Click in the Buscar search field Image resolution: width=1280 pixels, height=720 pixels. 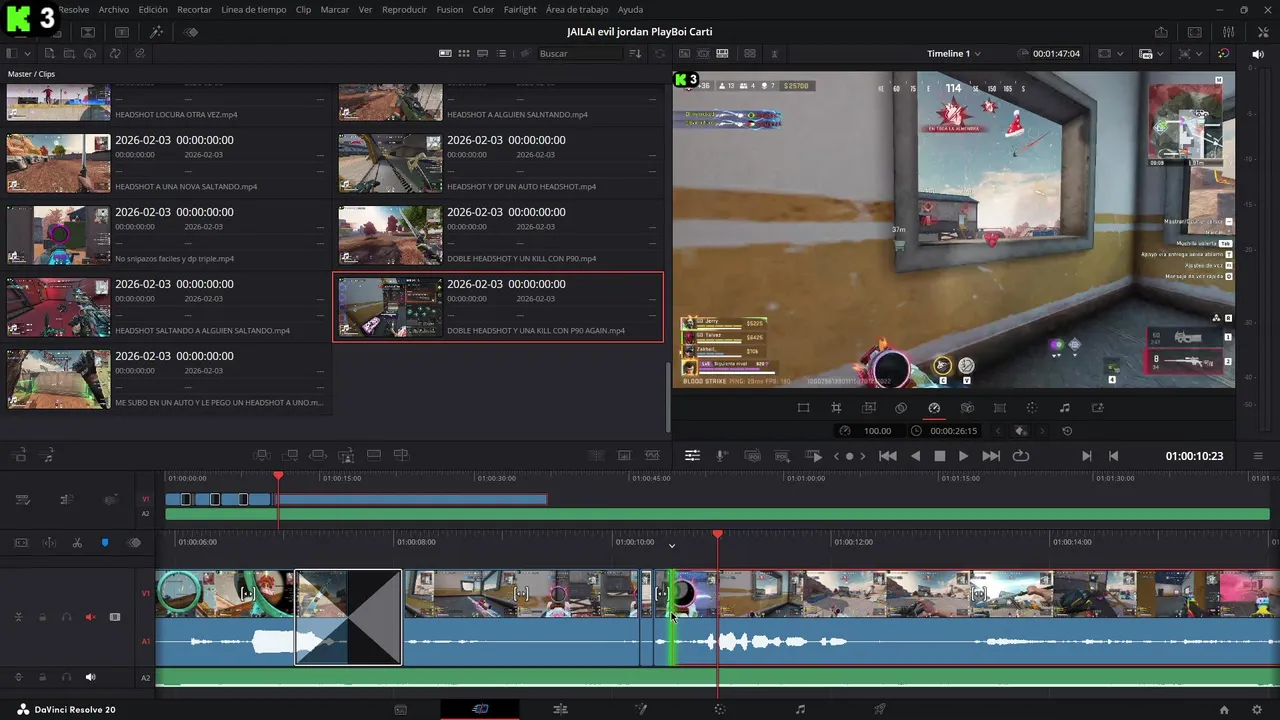(x=580, y=53)
